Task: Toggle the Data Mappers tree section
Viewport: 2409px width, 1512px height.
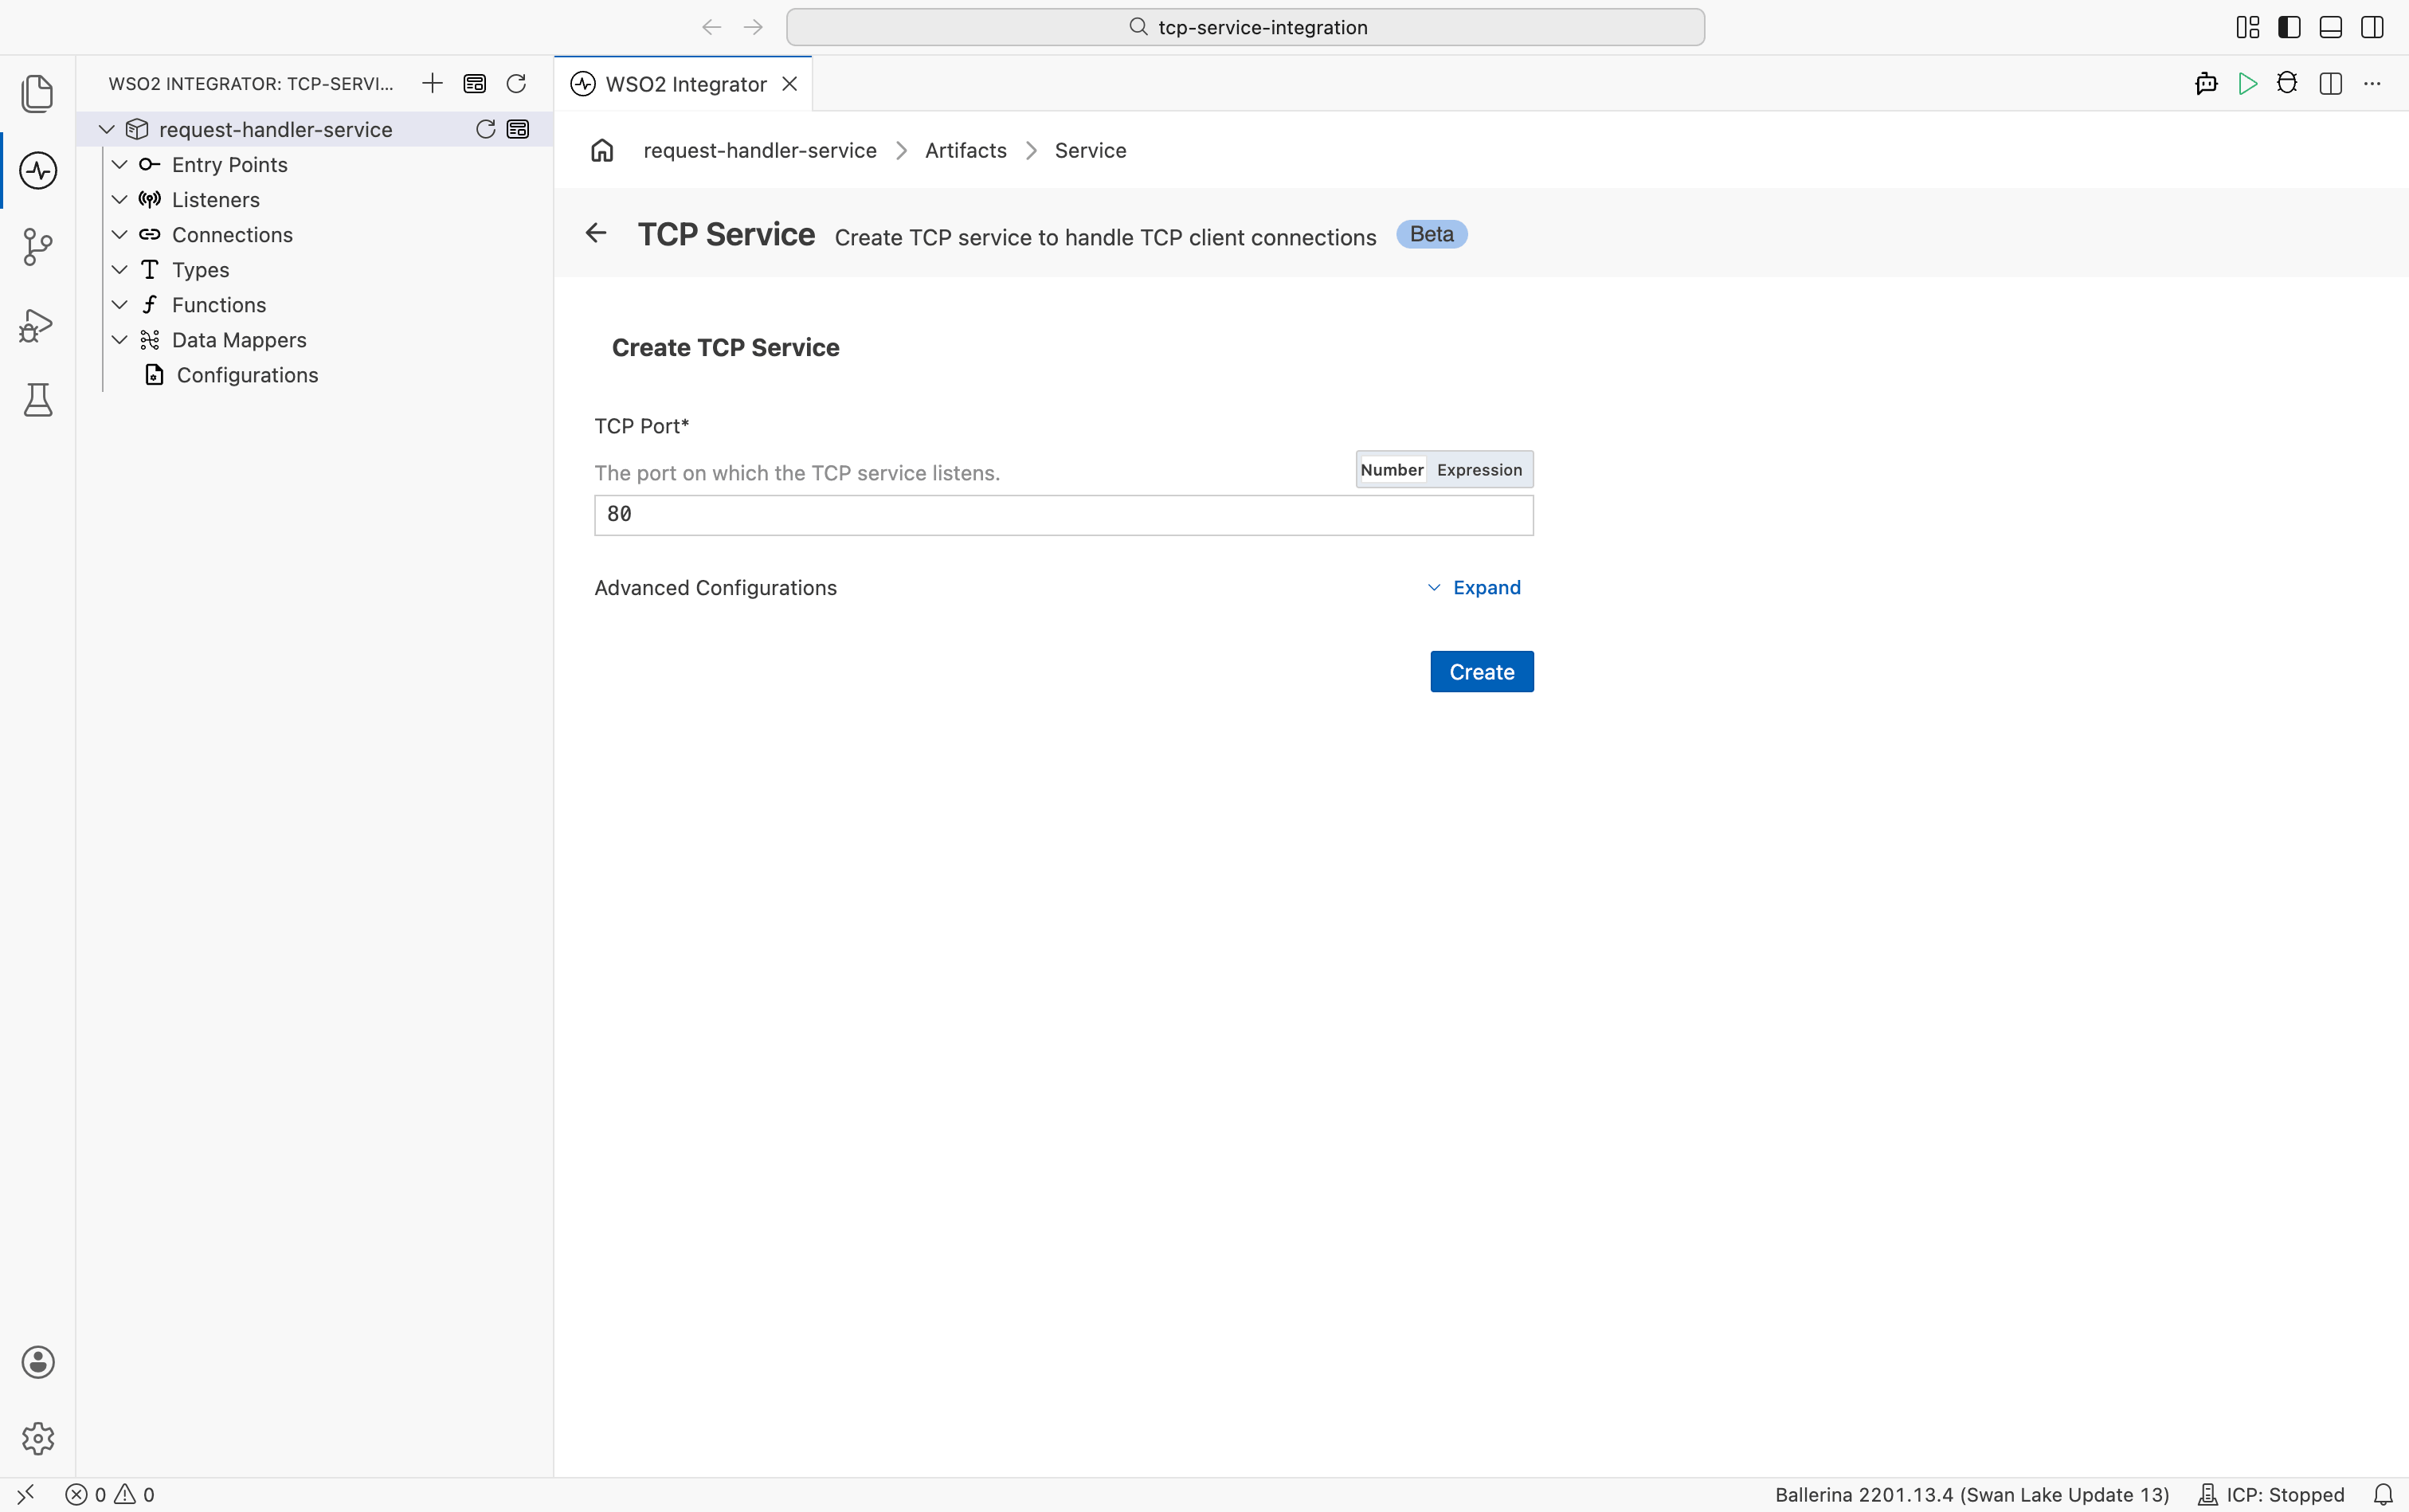Action: [x=120, y=340]
